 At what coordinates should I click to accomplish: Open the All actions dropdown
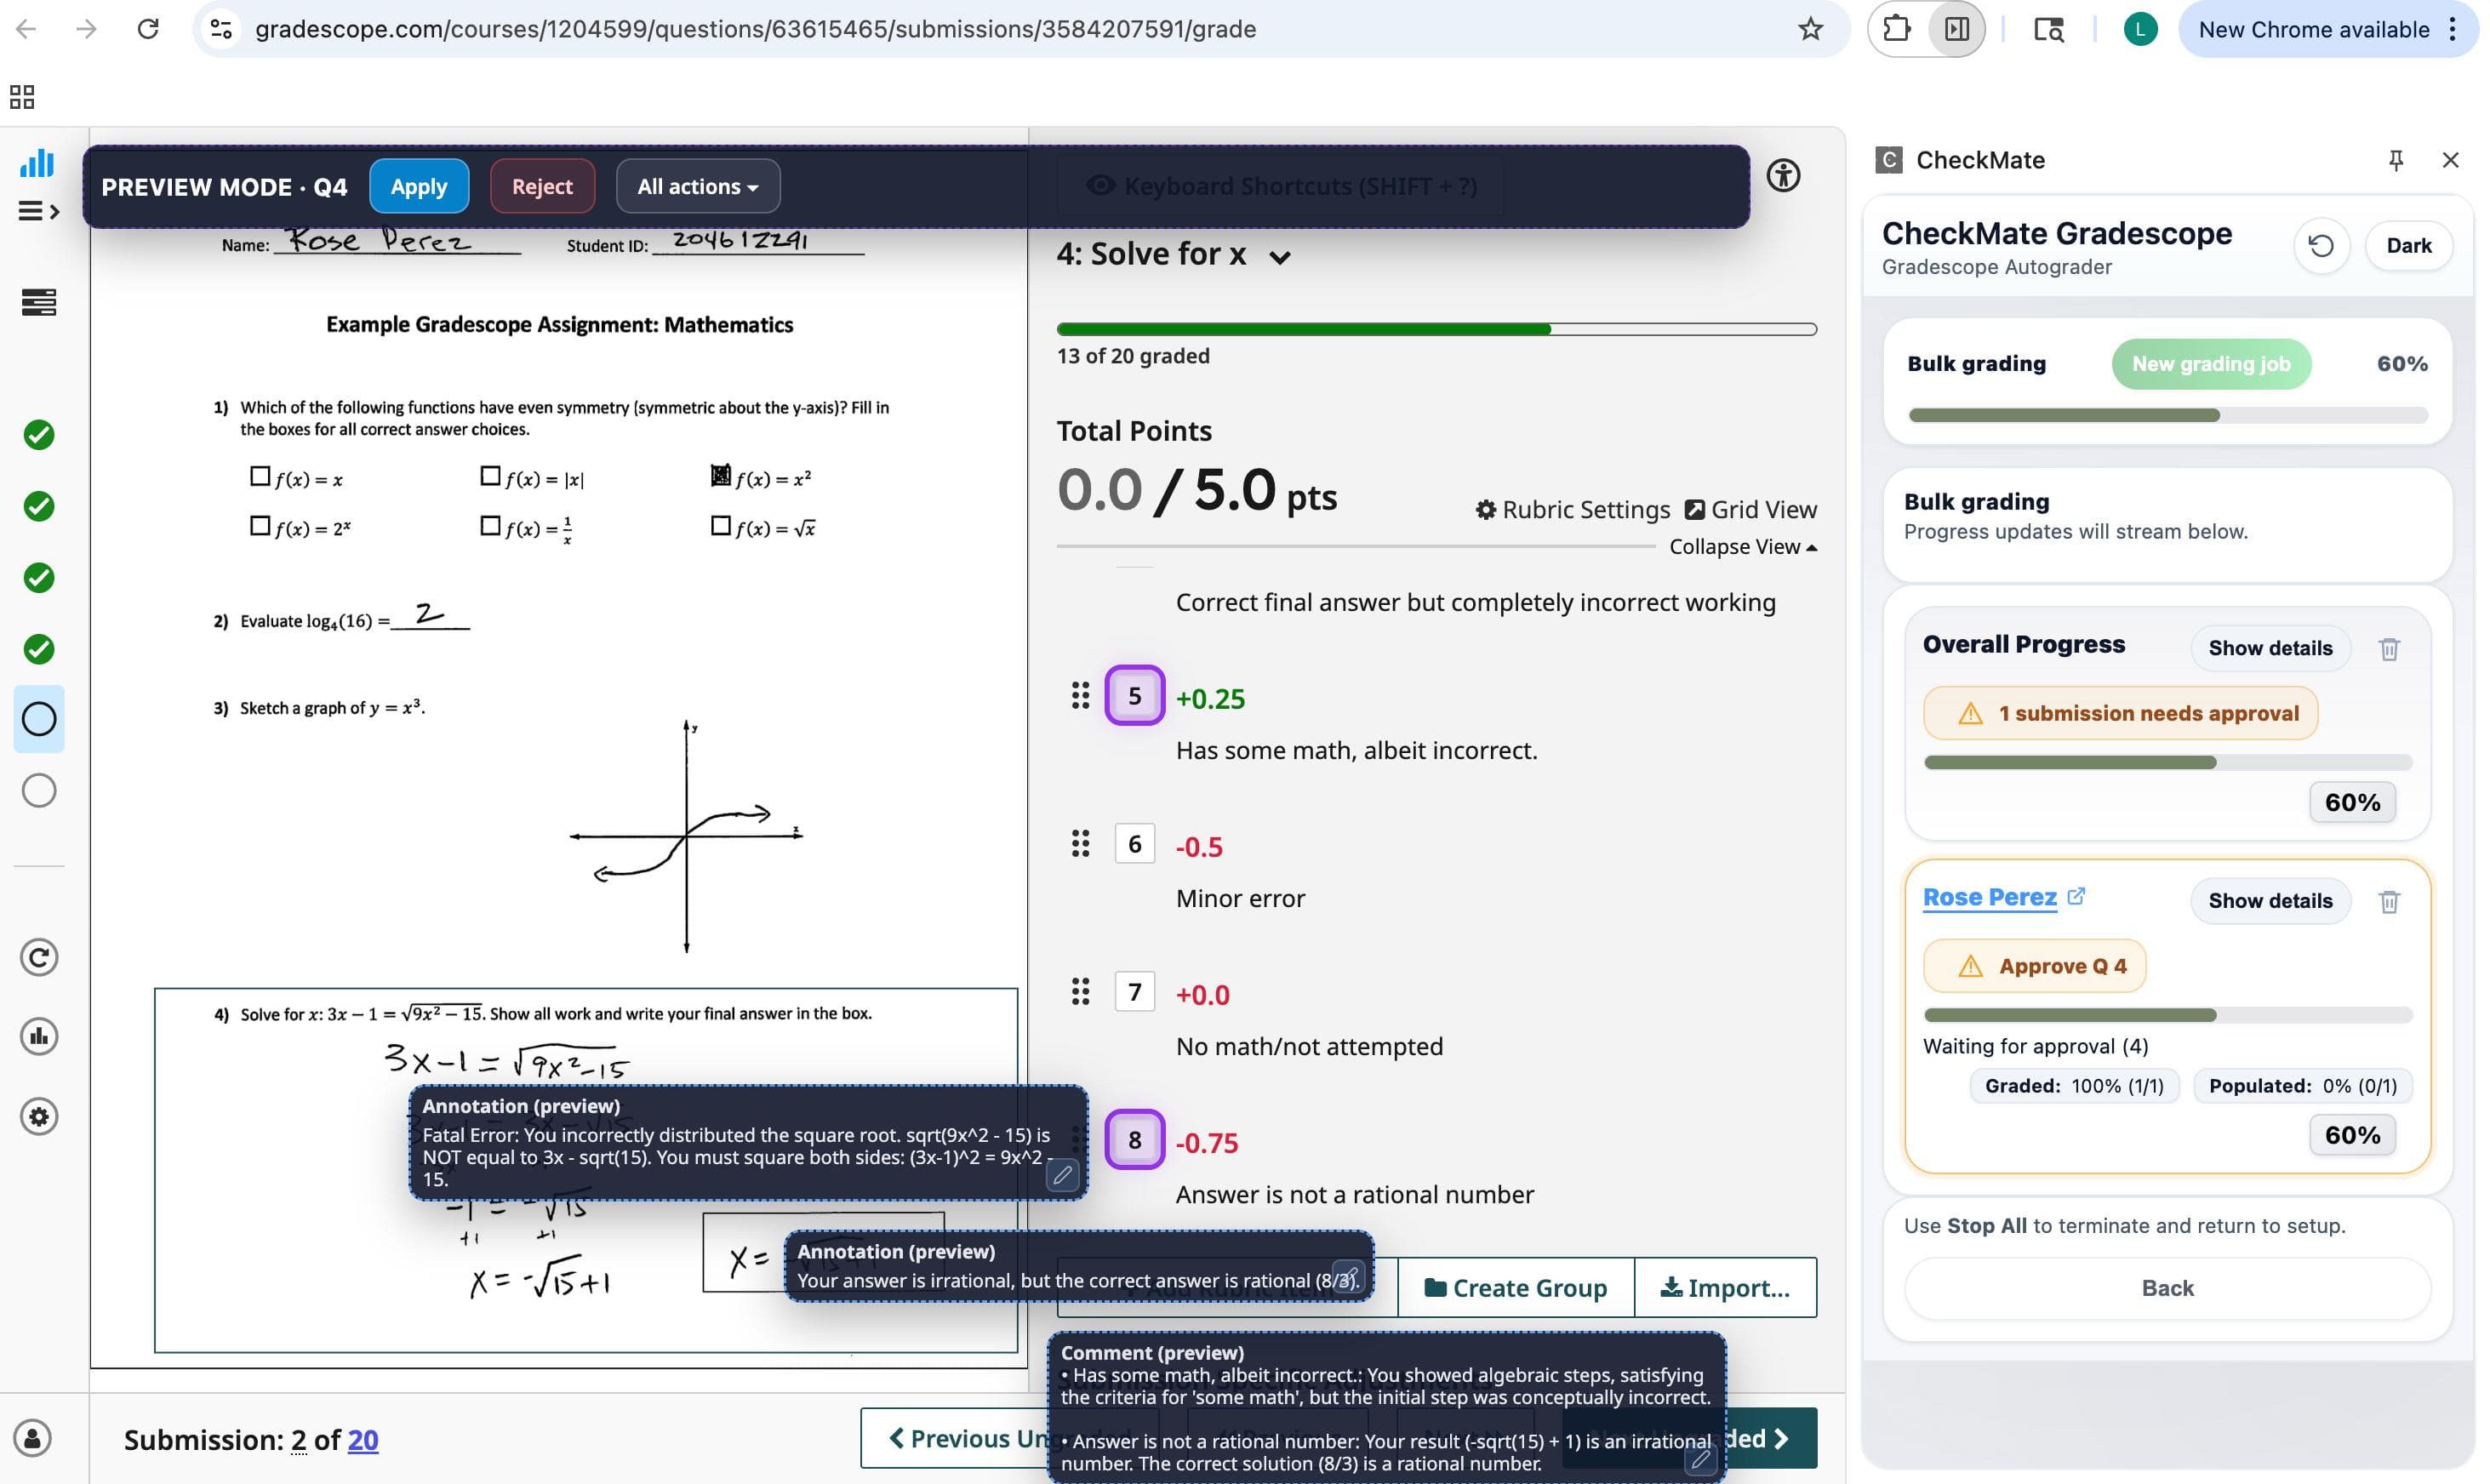[697, 186]
